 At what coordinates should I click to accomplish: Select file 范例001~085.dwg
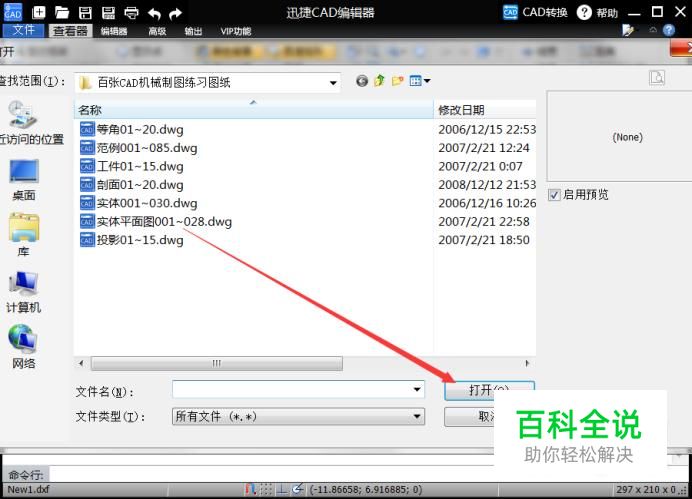(x=139, y=148)
